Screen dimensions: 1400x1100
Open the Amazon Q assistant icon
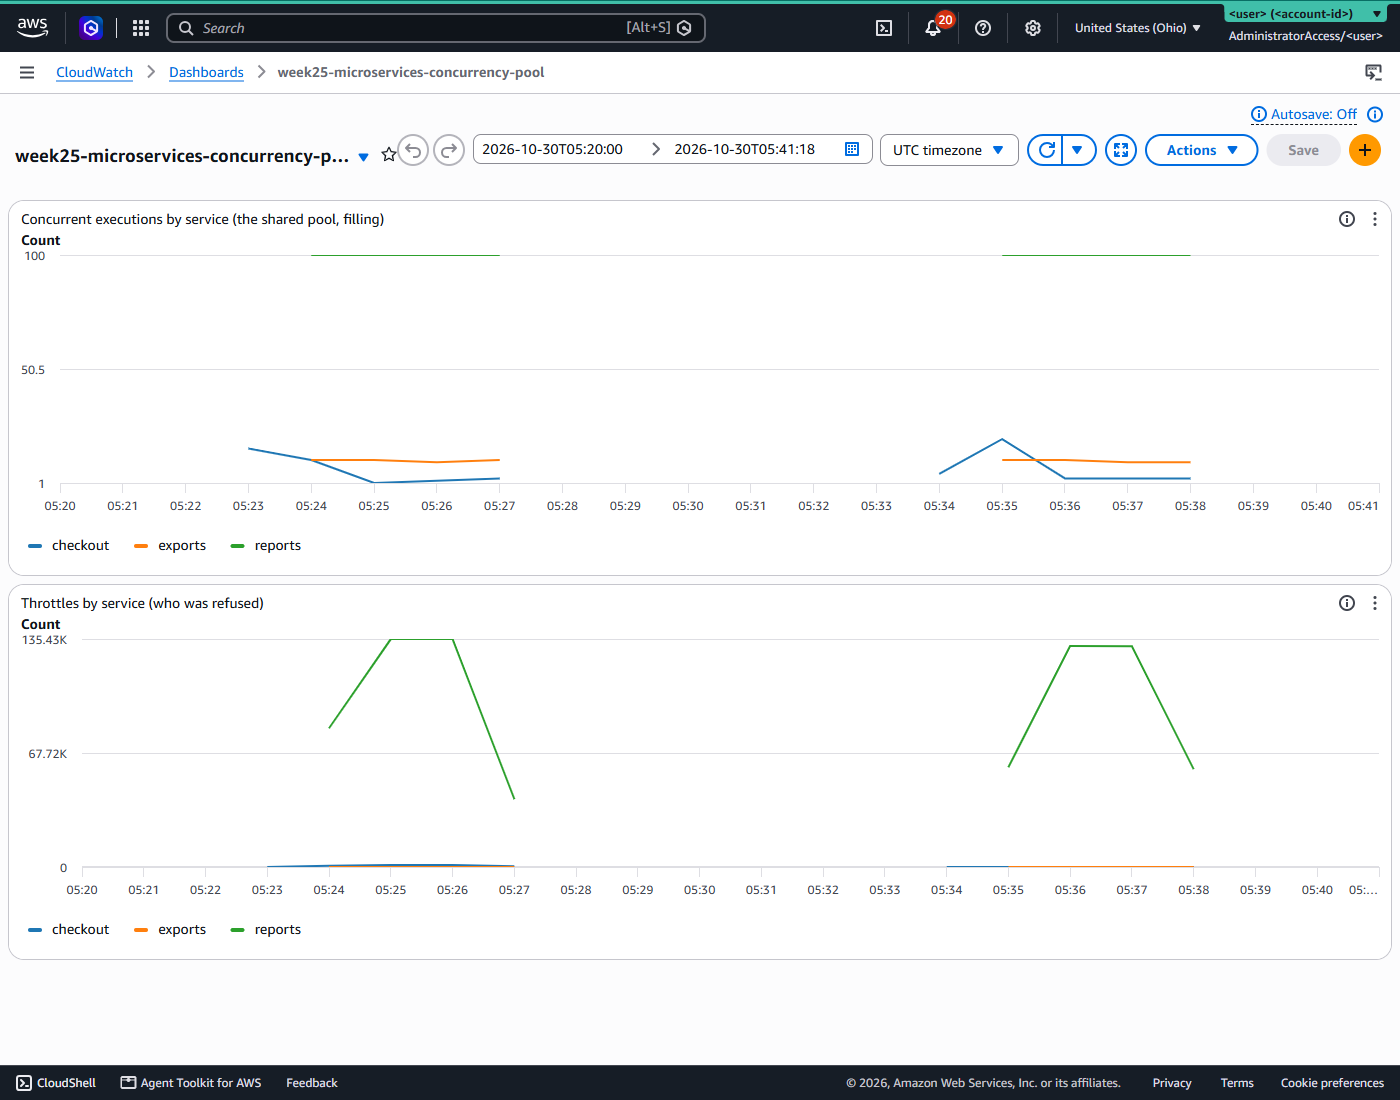click(91, 28)
